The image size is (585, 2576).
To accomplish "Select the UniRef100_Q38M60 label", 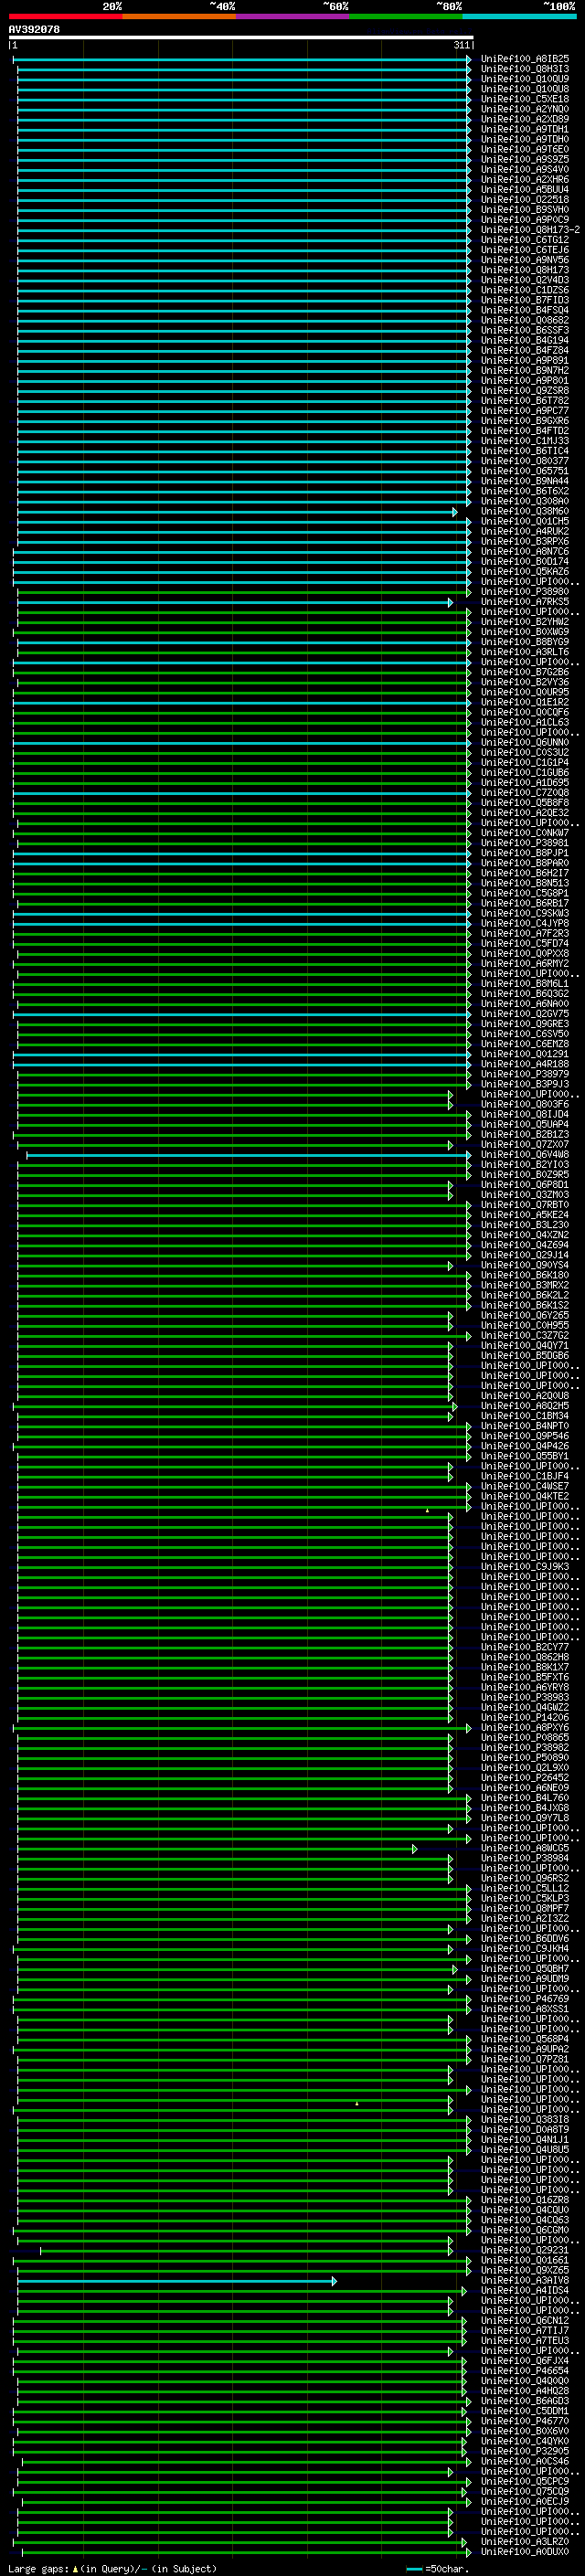I will pos(525,511).
